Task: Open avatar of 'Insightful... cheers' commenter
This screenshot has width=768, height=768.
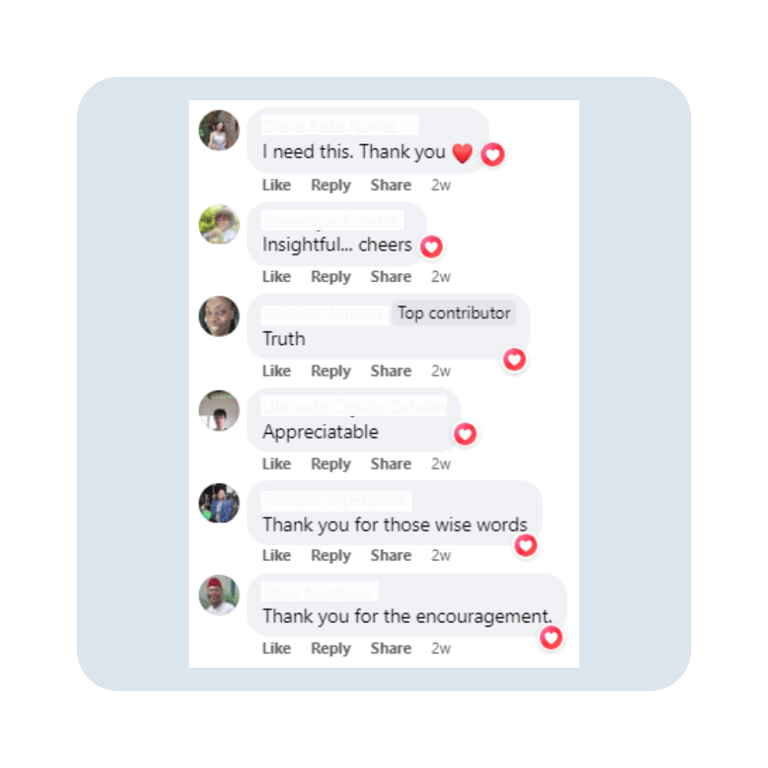Action: point(219,224)
